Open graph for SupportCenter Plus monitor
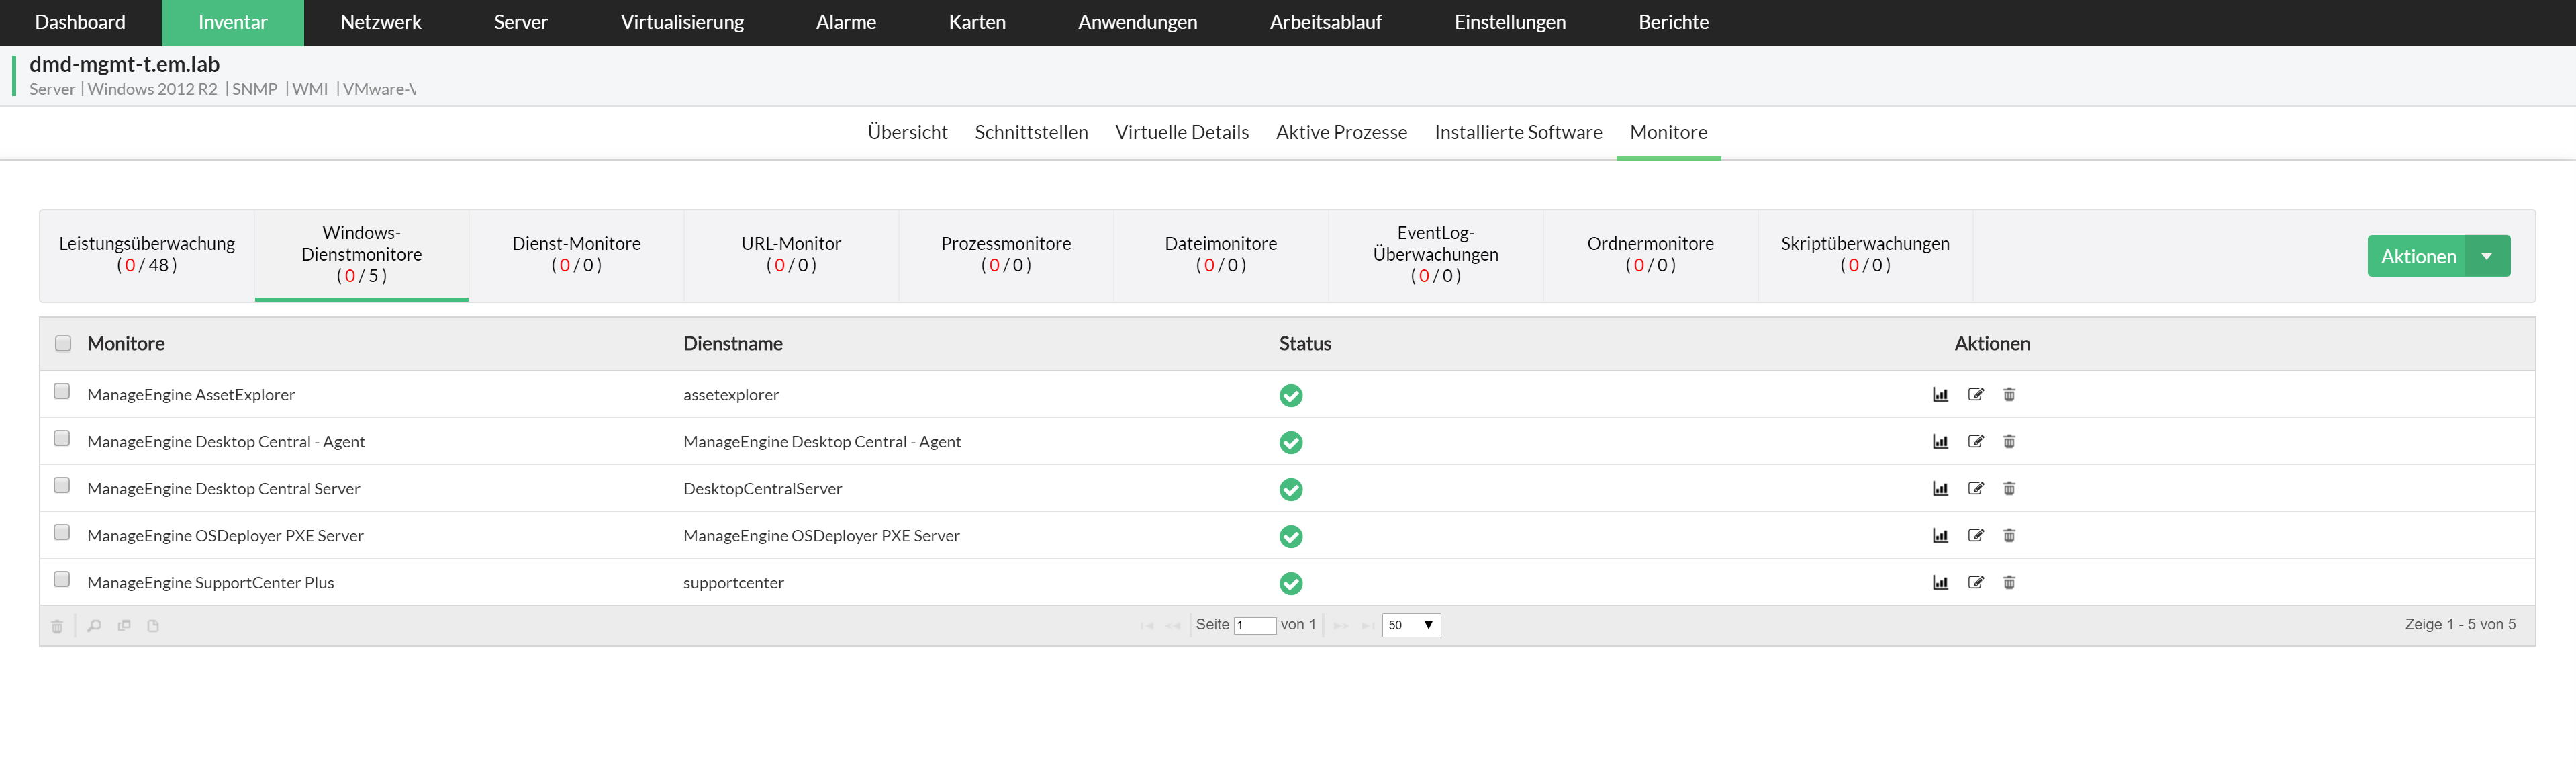The height and width of the screenshot is (767, 2576). [1940, 582]
